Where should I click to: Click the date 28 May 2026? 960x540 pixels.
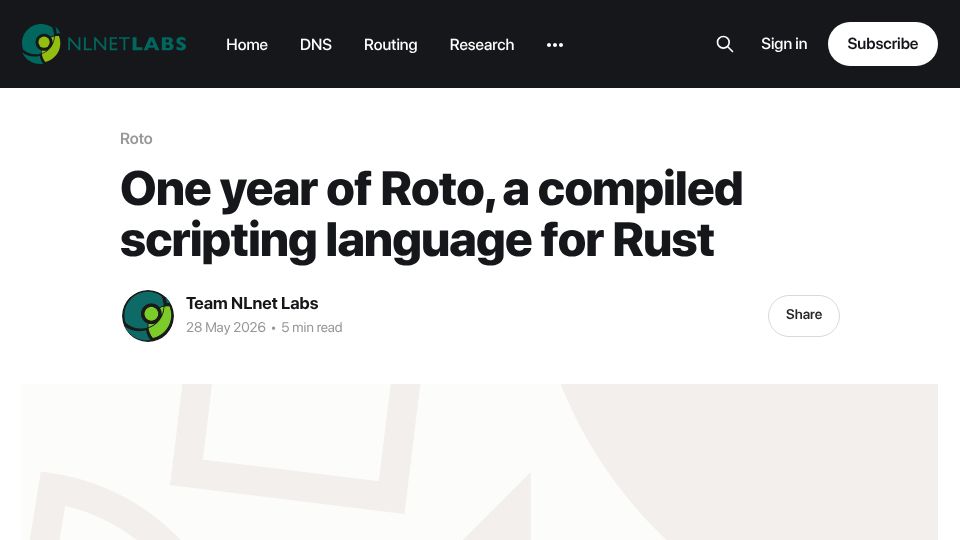pyautogui.click(x=225, y=328)
